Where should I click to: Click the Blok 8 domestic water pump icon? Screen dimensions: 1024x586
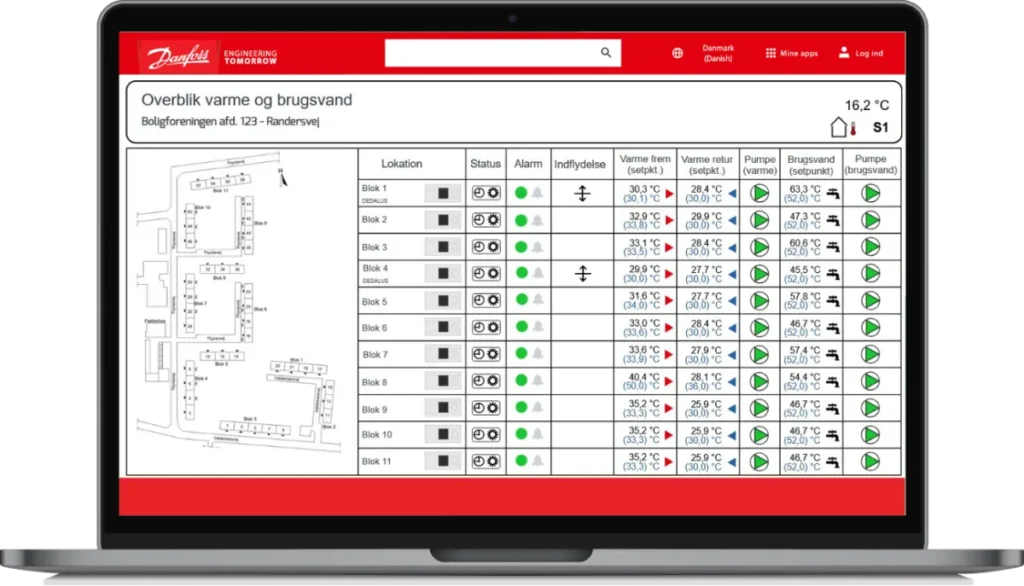tap(871, 381)
